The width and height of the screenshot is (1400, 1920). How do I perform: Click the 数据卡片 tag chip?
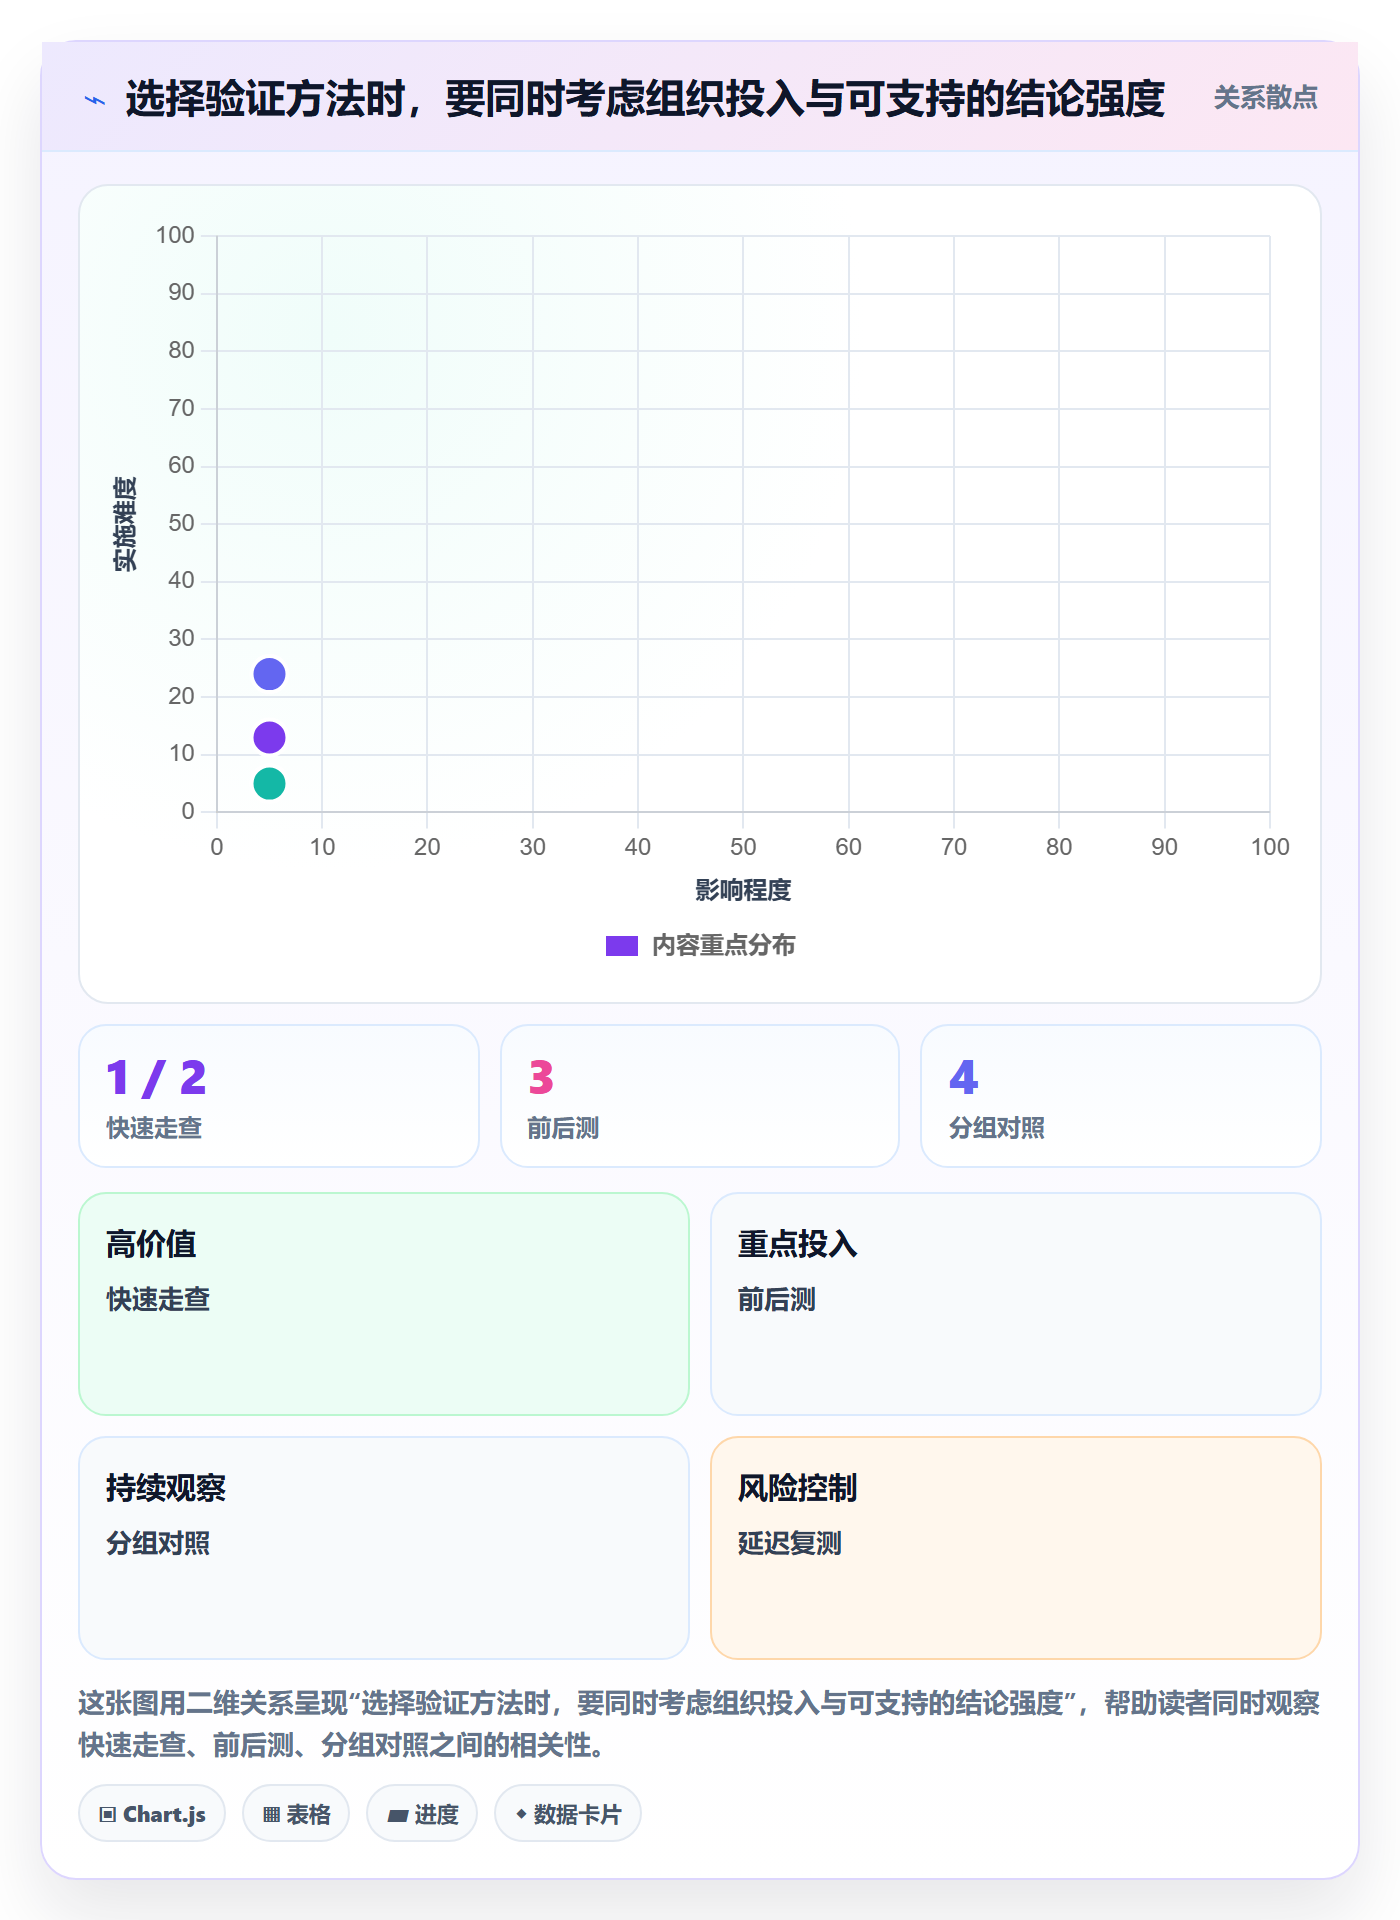tap(568, 1814)
